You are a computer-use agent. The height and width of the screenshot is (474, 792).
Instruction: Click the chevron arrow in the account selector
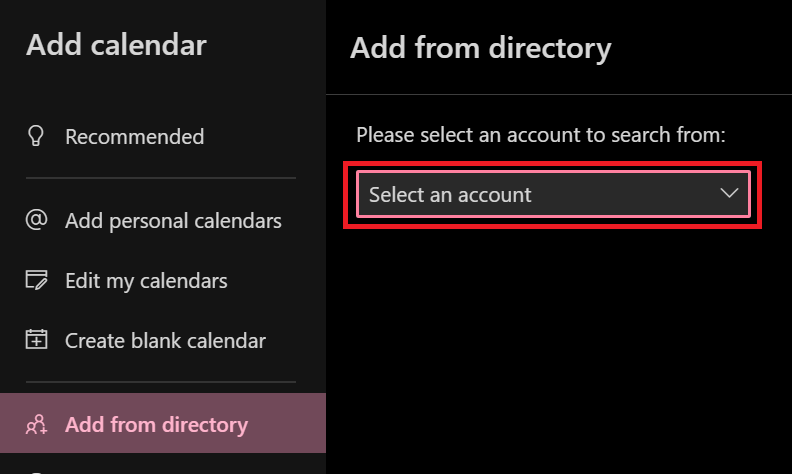729,194
